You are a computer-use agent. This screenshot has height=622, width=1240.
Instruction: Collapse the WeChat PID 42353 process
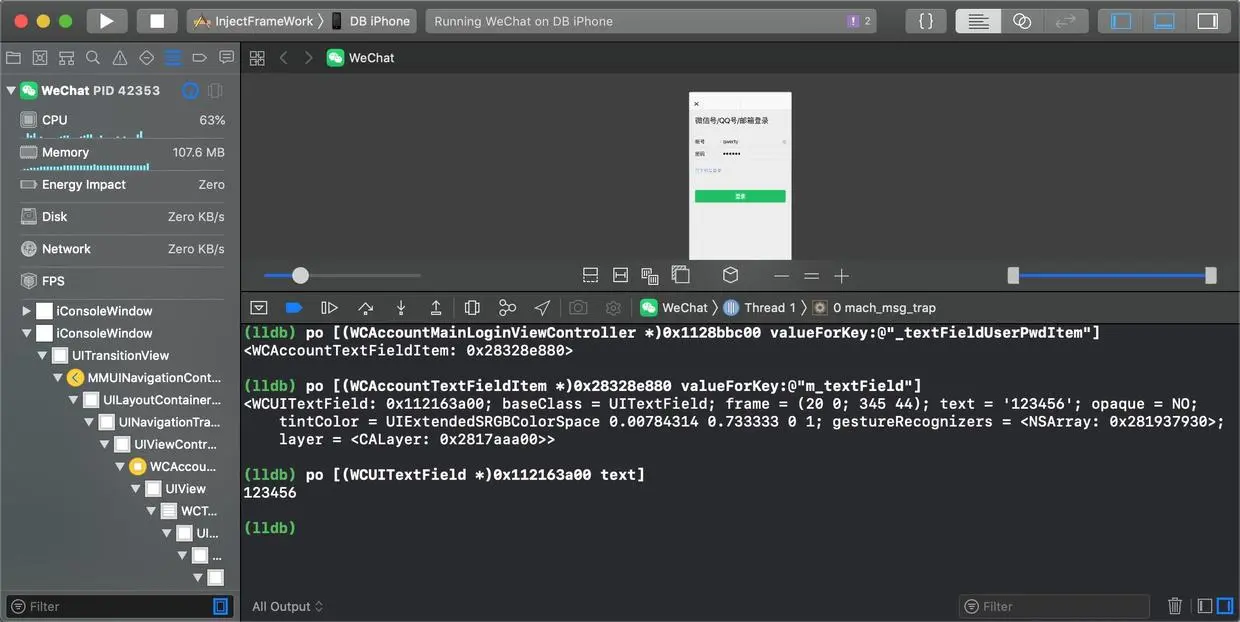tap(11, 90)
